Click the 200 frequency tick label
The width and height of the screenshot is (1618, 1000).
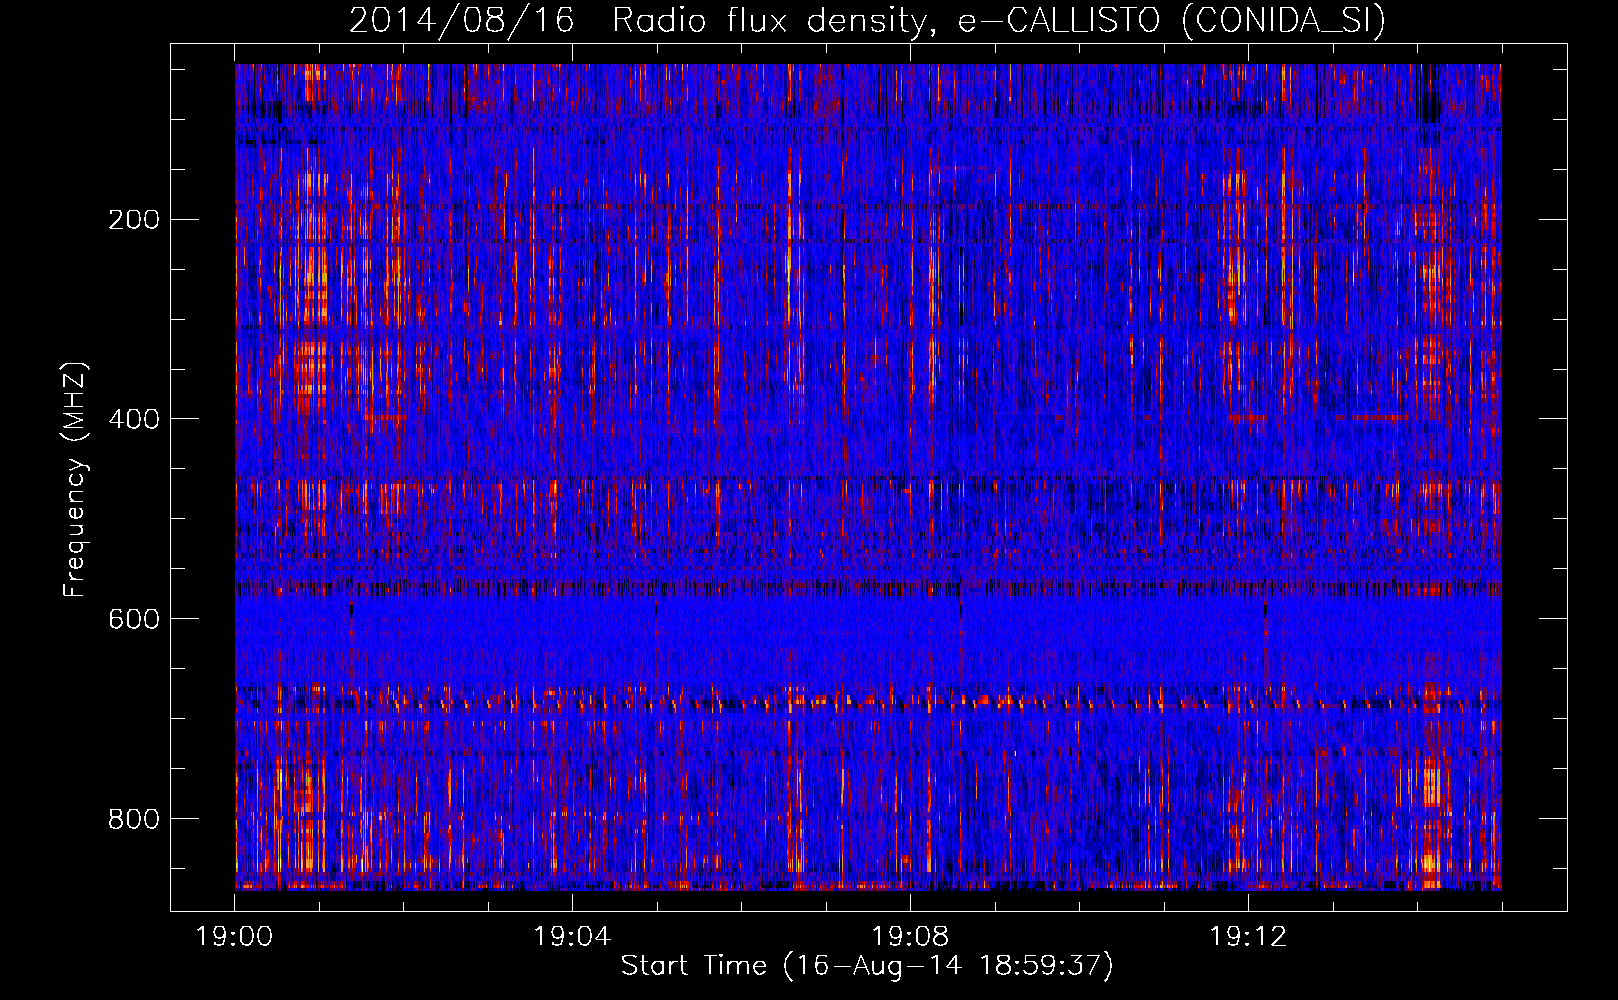[133, 219]
